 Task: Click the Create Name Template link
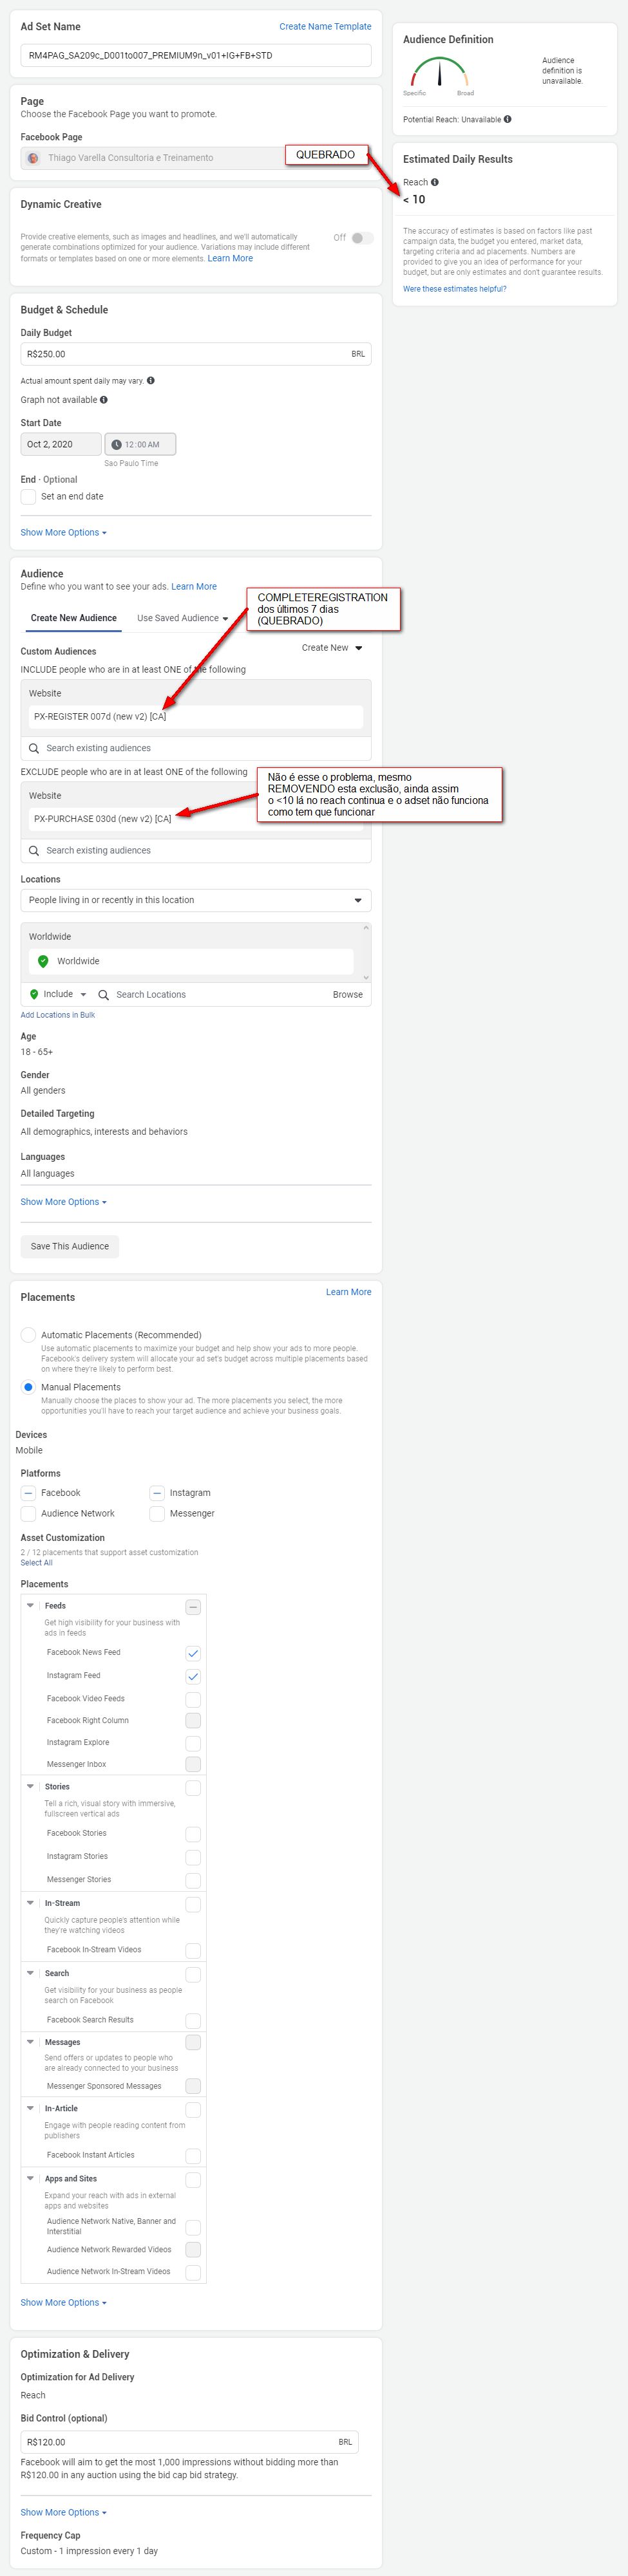(325, 27)
